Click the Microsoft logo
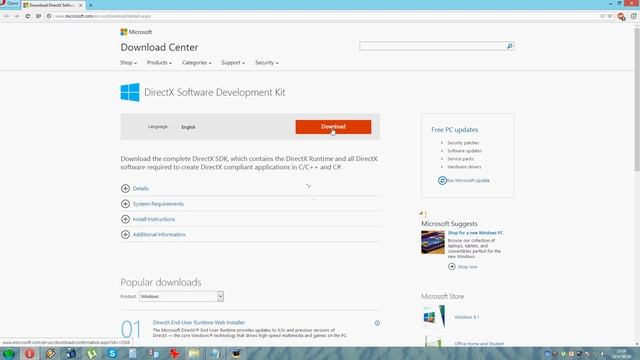This screenshot has height=360, width=640. [x=136, y=32]
